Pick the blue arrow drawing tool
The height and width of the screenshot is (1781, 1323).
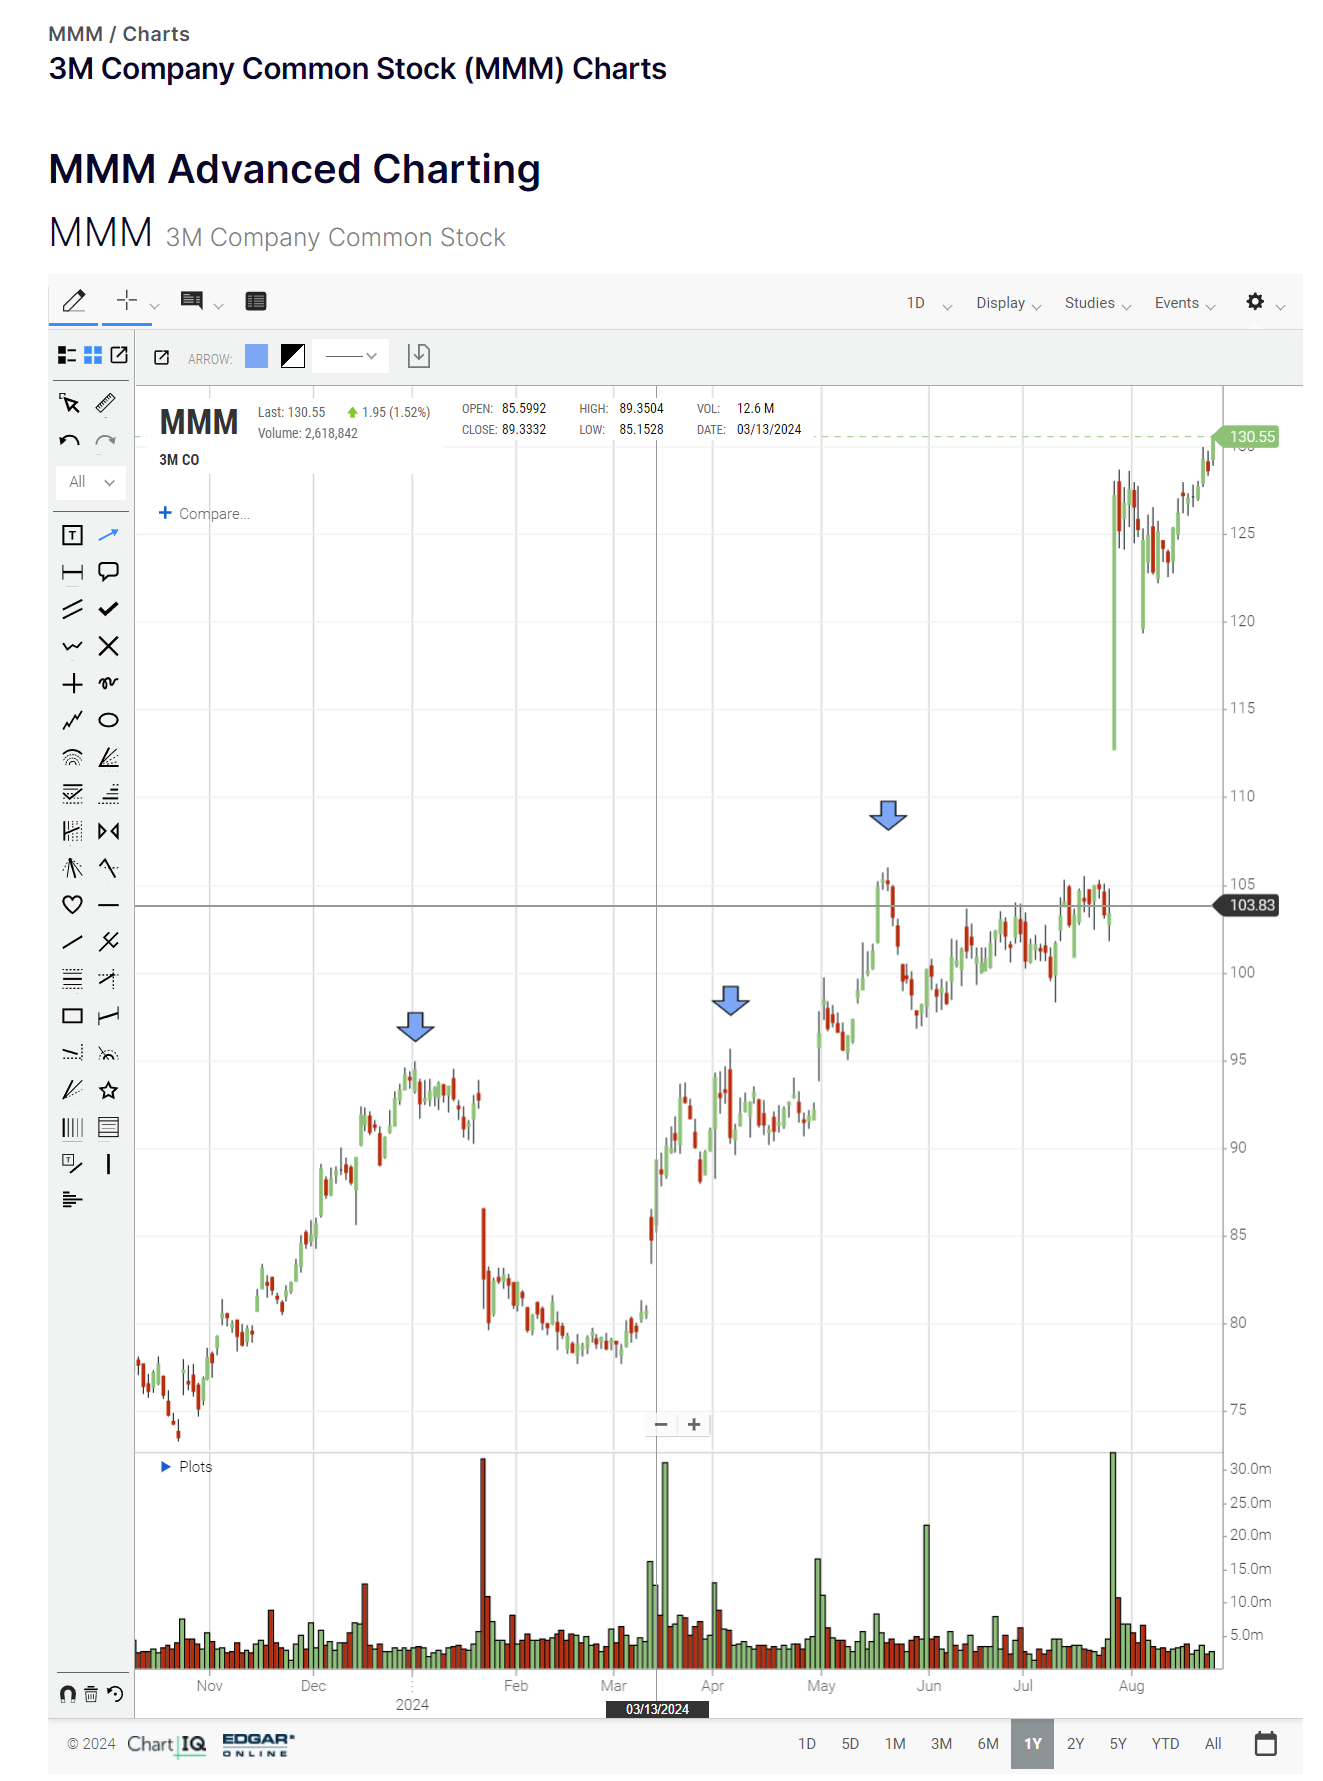(x=108, y=535)
